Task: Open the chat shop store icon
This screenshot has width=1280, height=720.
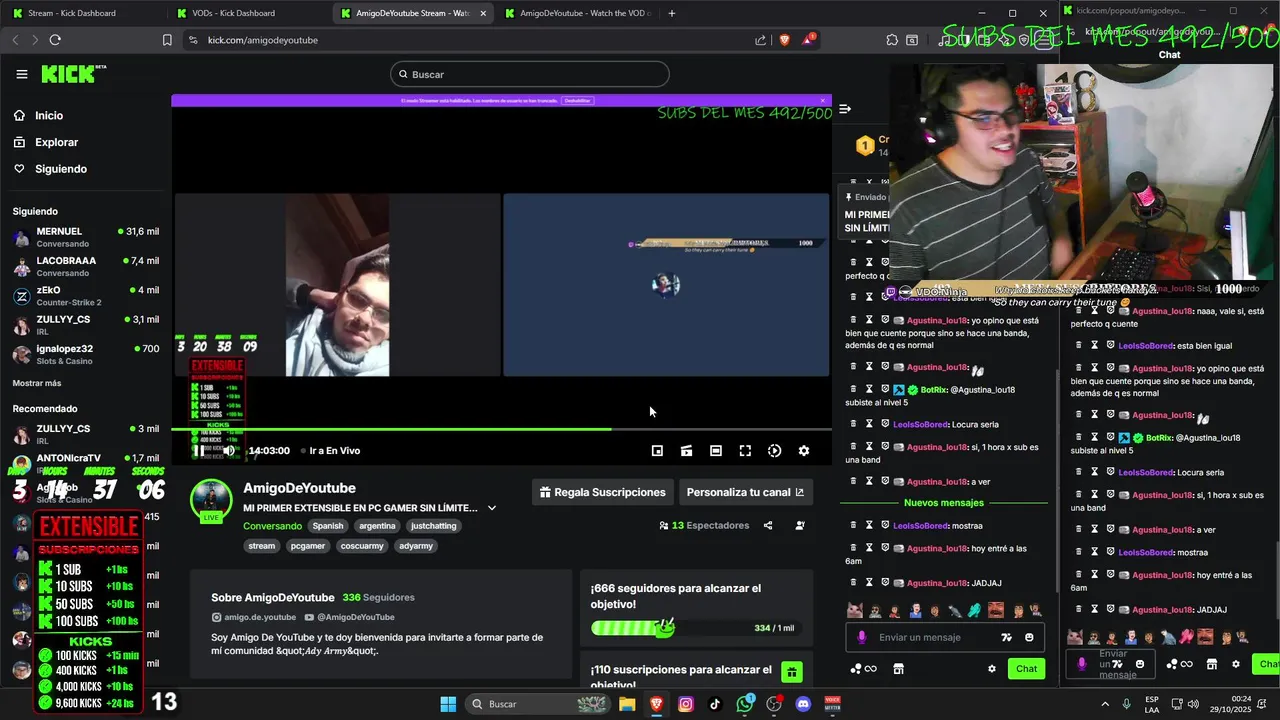Action: point(898,669)
